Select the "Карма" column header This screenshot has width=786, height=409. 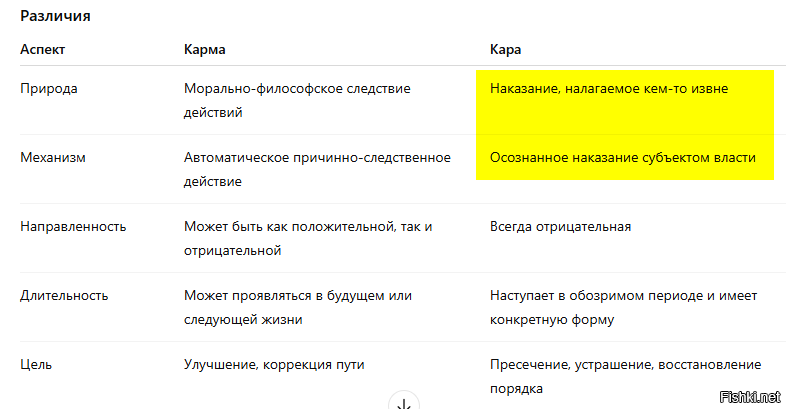pyautogui.click(x=204, y=49)
